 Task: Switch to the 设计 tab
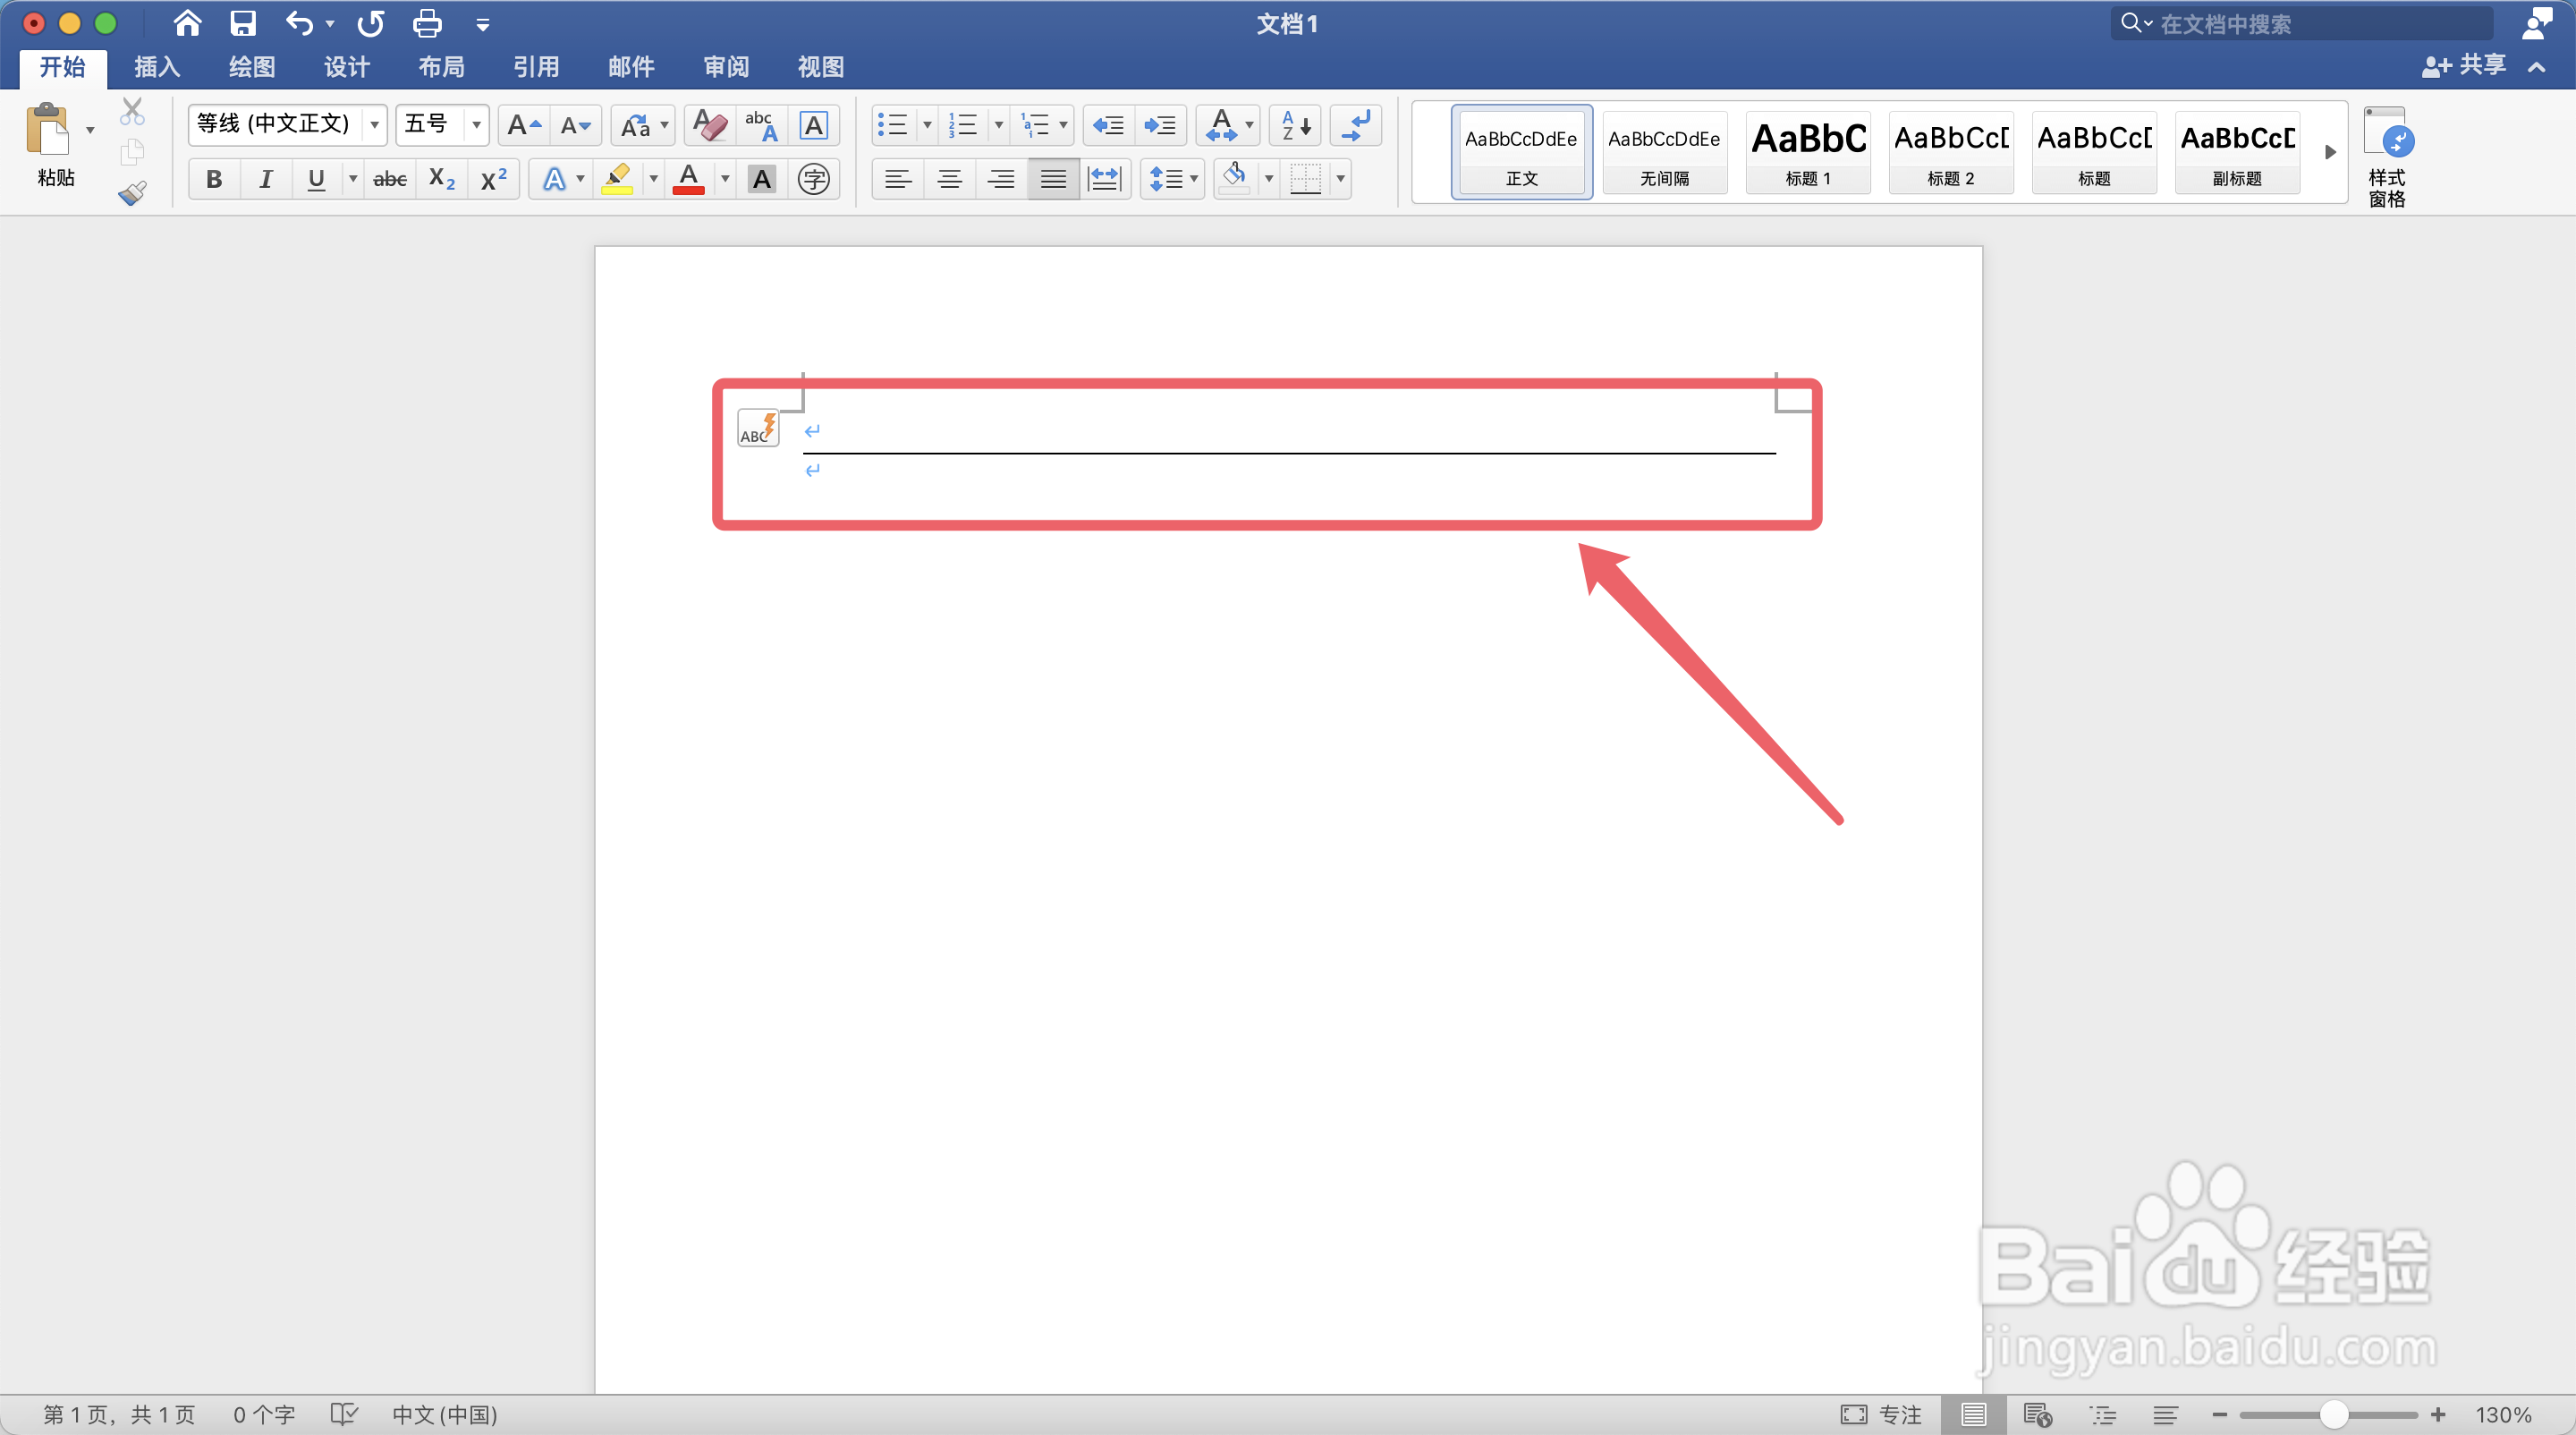click(347, 67)
